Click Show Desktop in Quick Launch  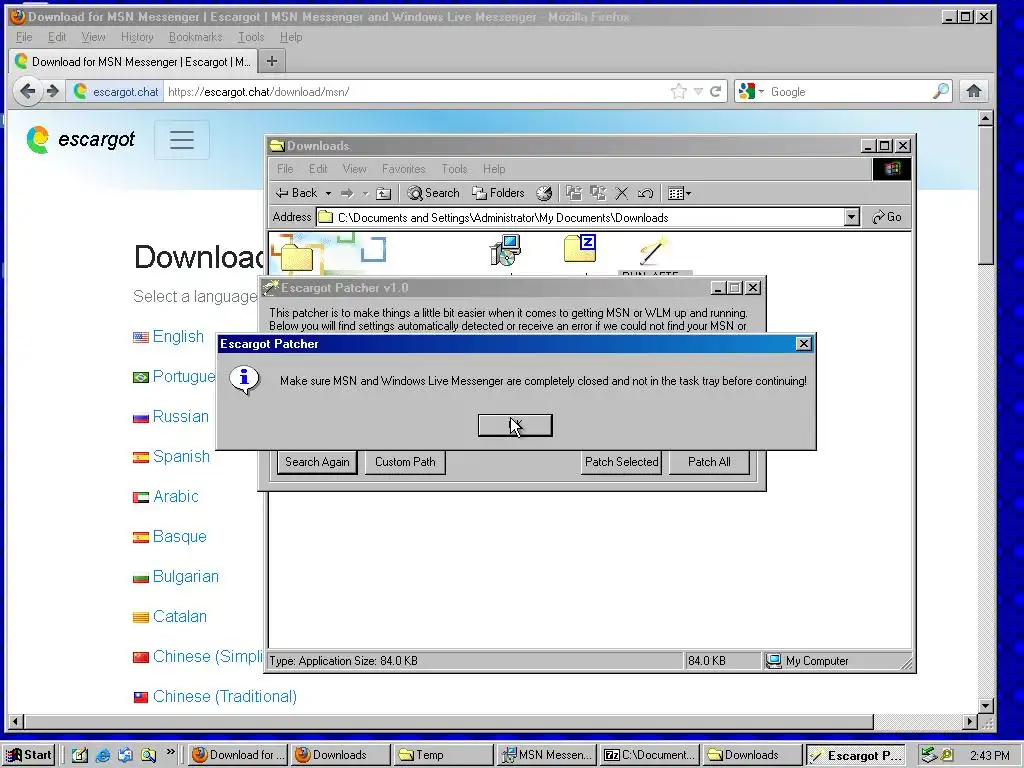pyautogui.click(x=79, y=755)
